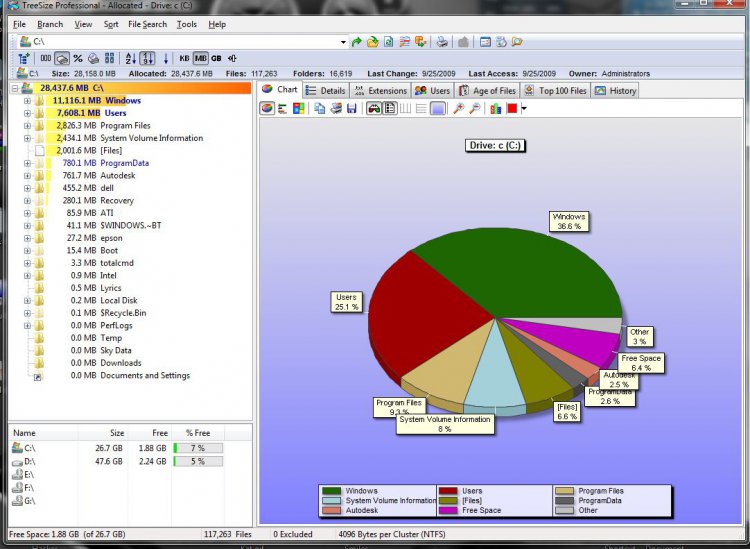750x549 pixels.
Task: Switch to the Extensions tab
Action: point(381,90)
